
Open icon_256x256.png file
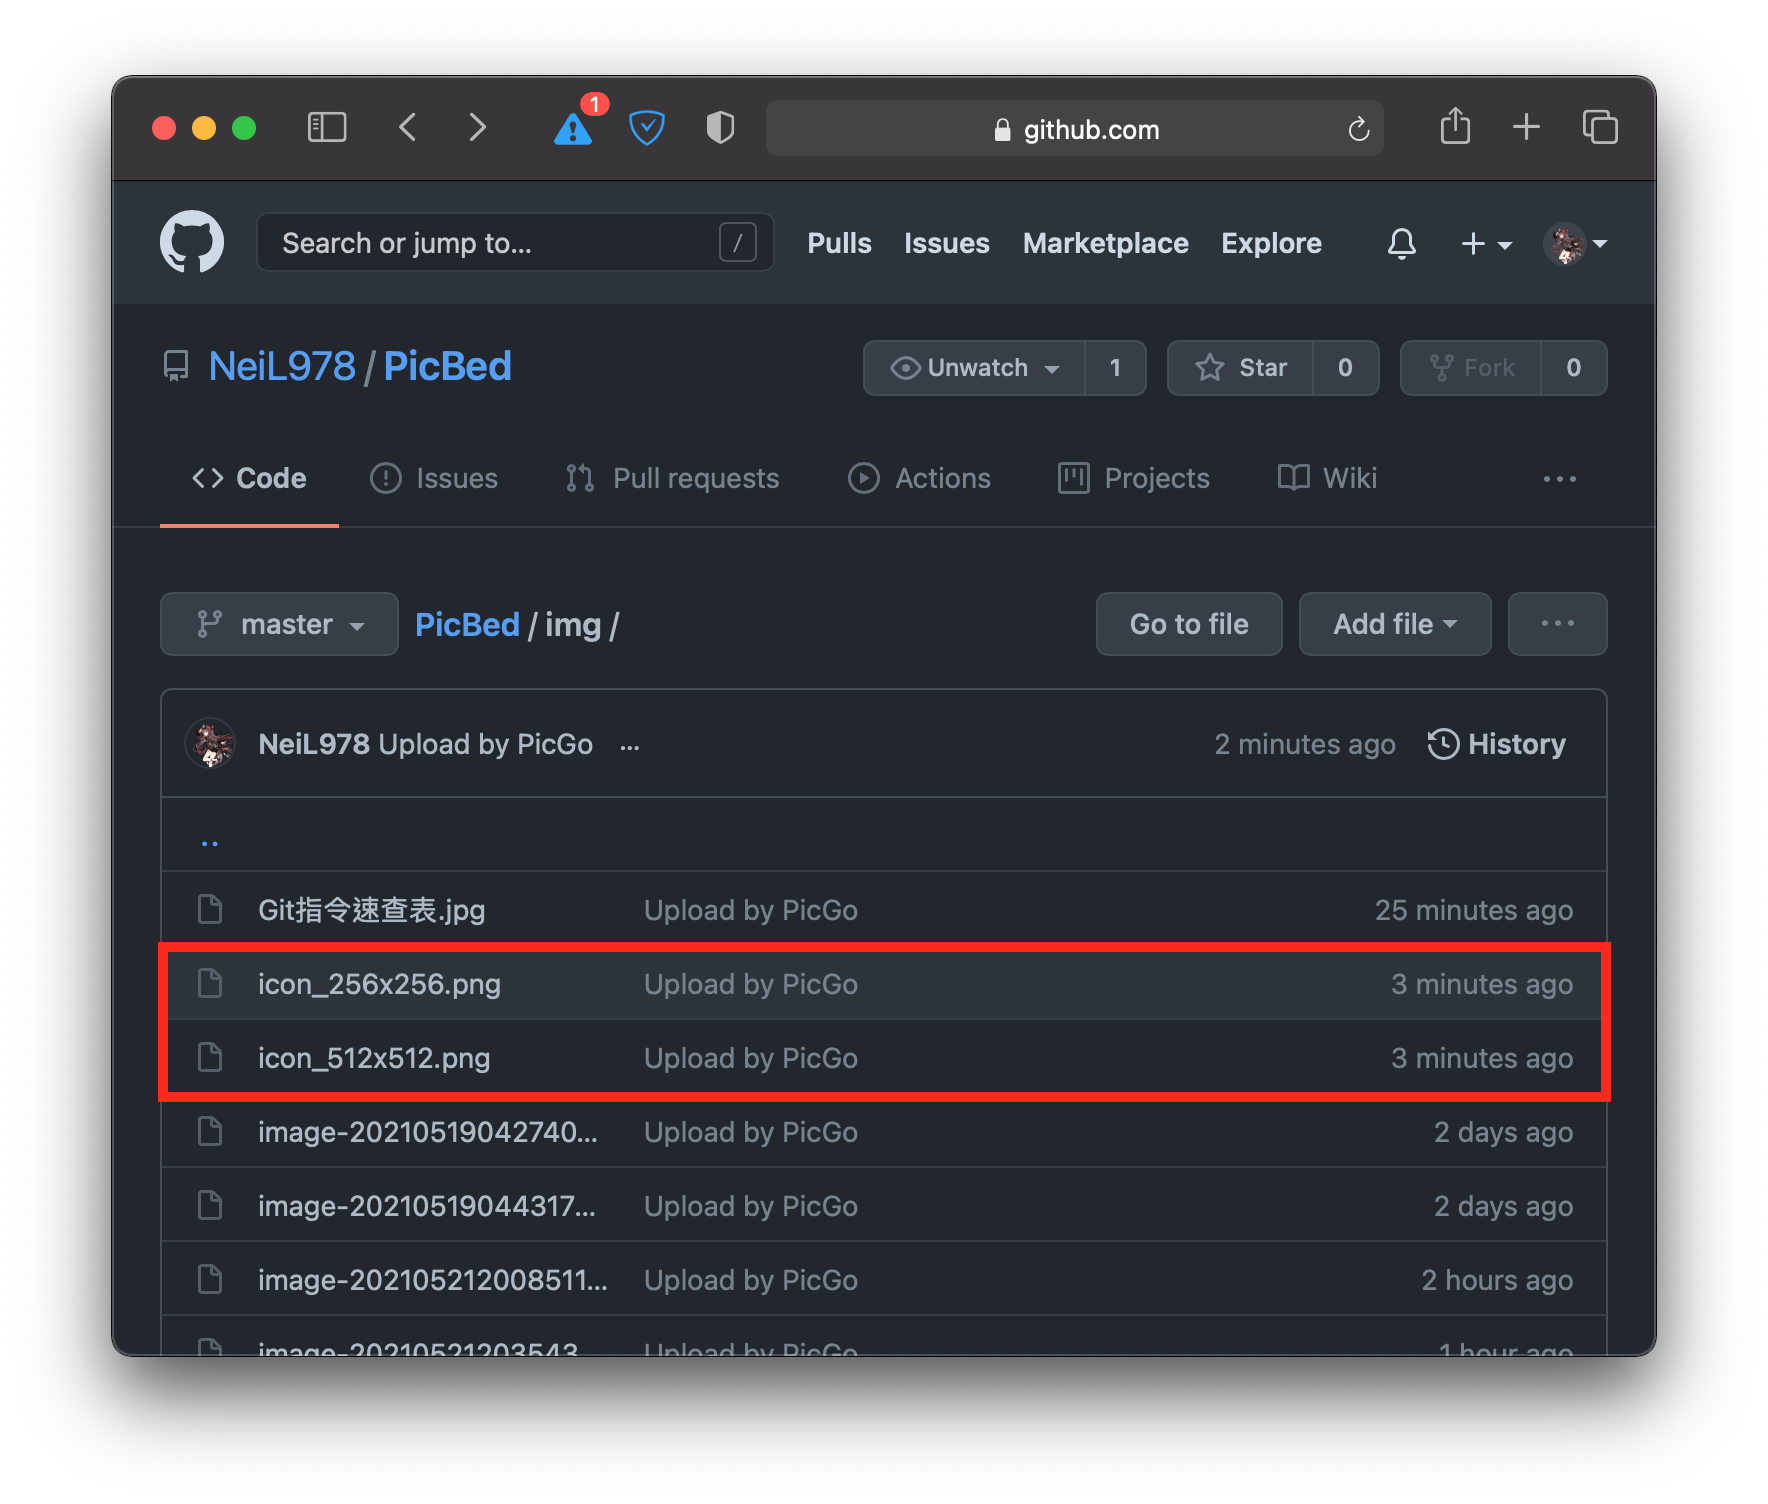click(x=379, y=984)
